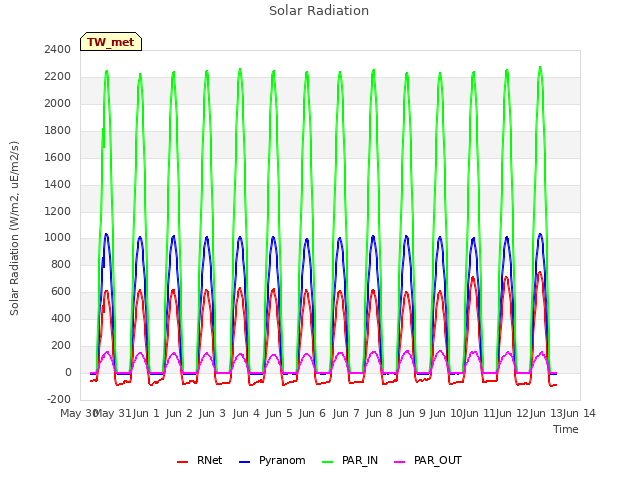Click the Jun 8 x-axis date label
Viewport: 640px width, 480px height.
click(x=379, y=413)
